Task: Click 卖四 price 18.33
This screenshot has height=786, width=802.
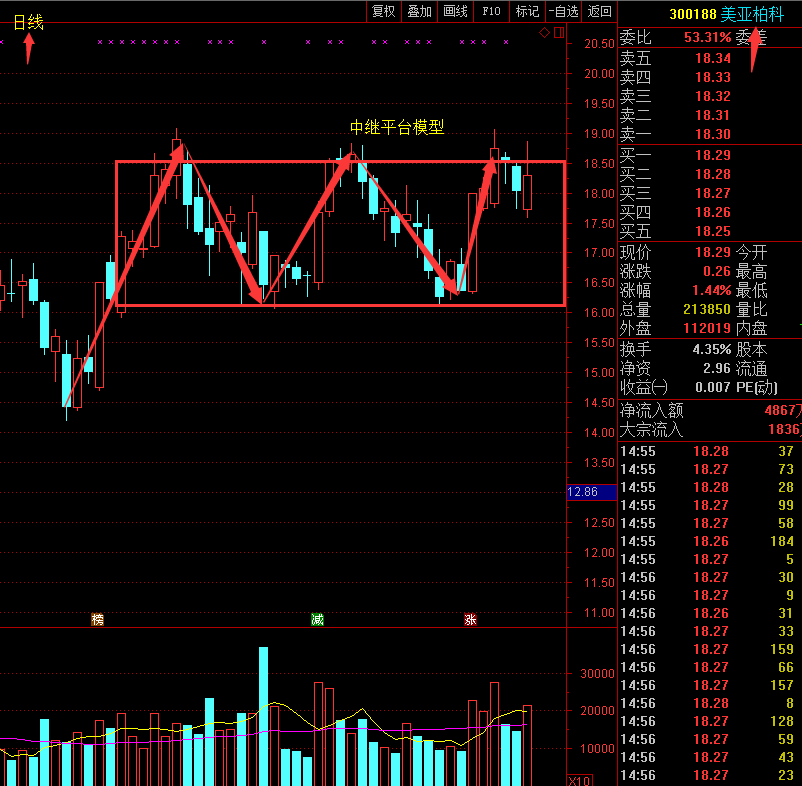Action: click(x=713, y=77)
